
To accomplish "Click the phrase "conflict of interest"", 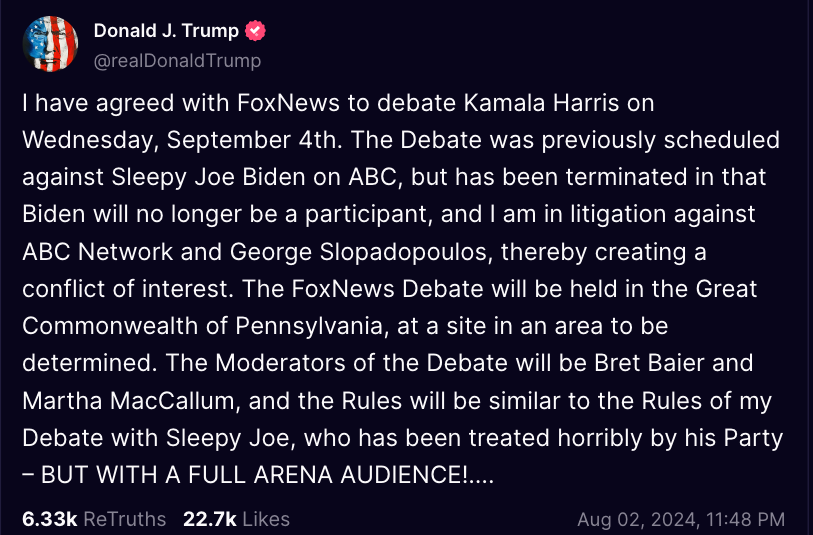I will pyautogui.click(x=111, y=289).
